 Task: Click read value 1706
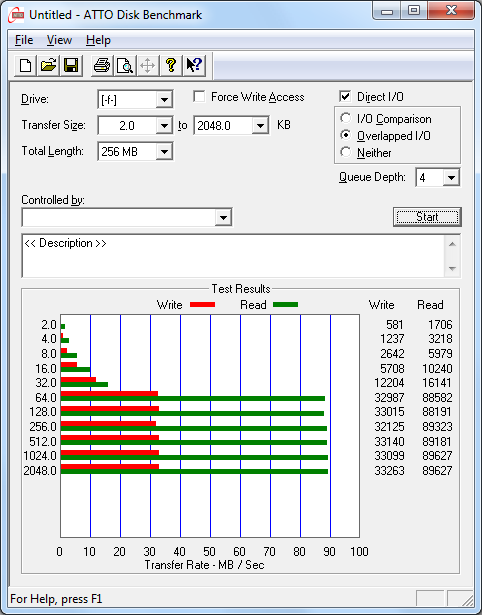(440, 325)
